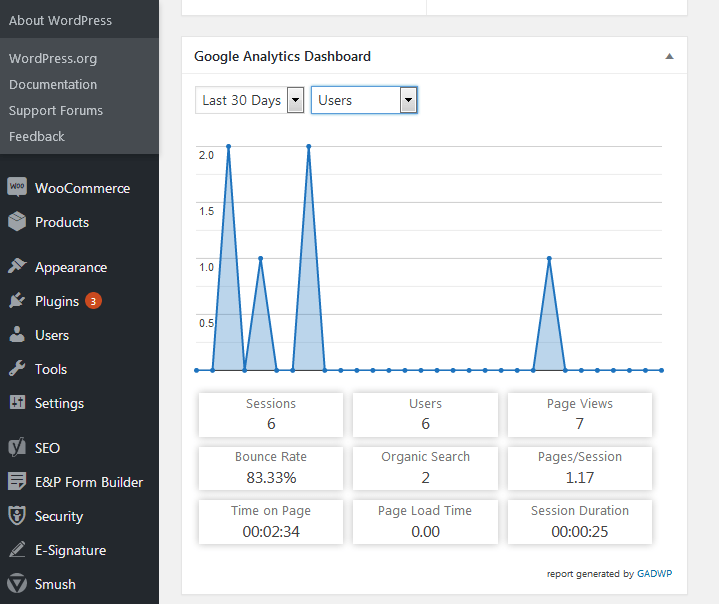Click the Users person icon
This screenshot has height=604, width=719.
coord(17,335)
